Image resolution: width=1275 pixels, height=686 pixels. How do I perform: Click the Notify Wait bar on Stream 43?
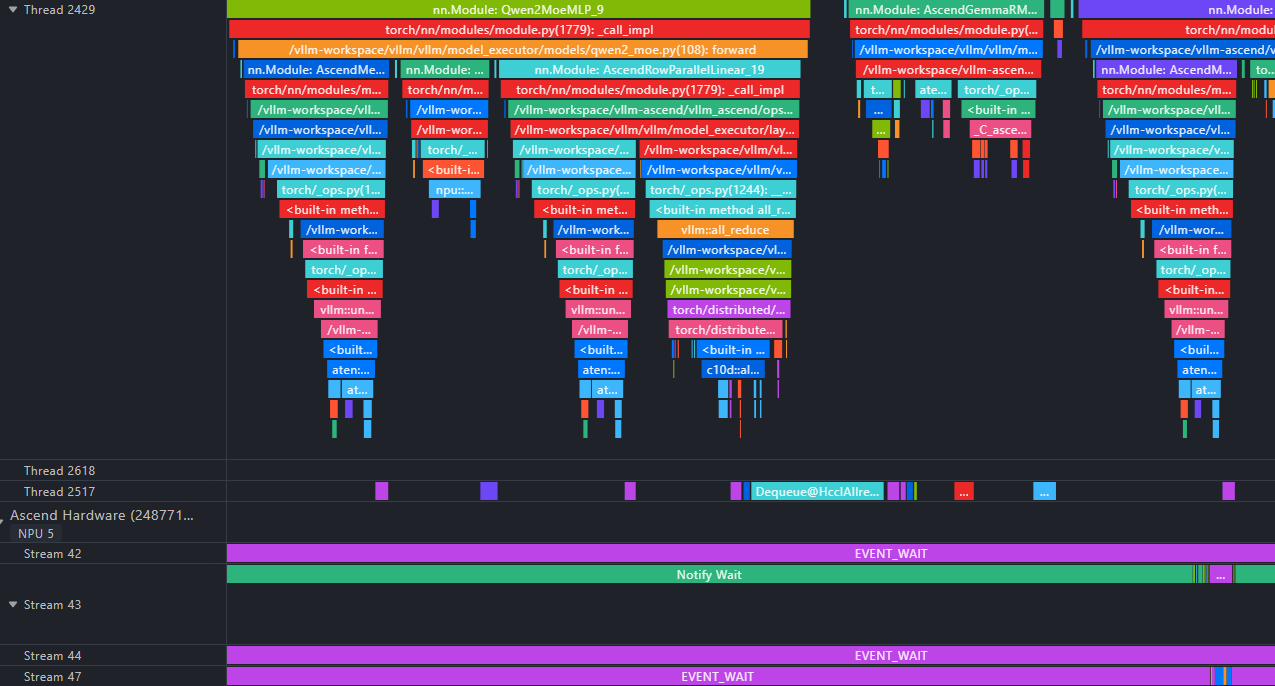point(709,574)
